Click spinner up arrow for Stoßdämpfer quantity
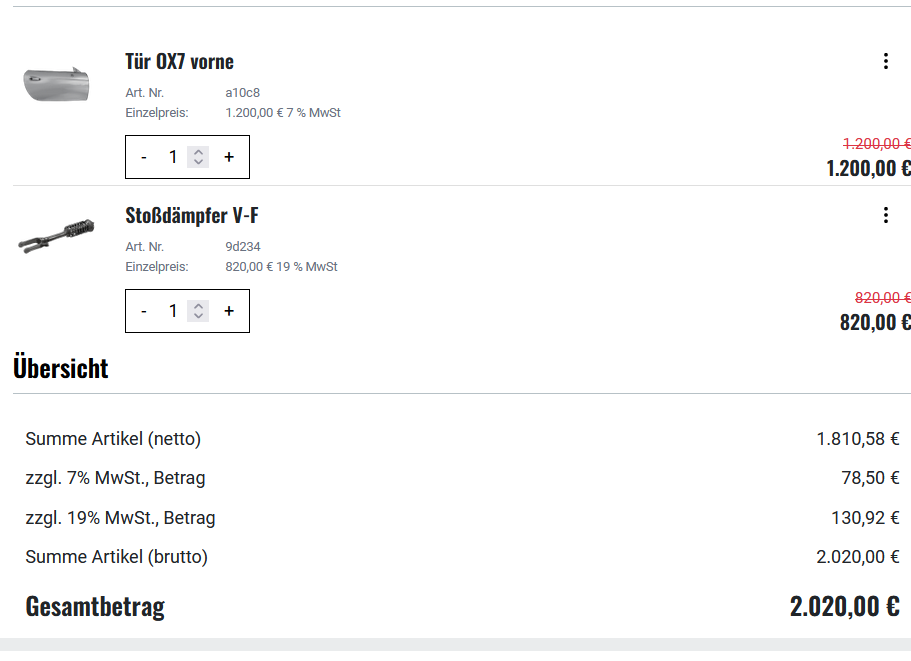This screenshot has width=911, height=661. pyautogui.click(x=198, y=306)
